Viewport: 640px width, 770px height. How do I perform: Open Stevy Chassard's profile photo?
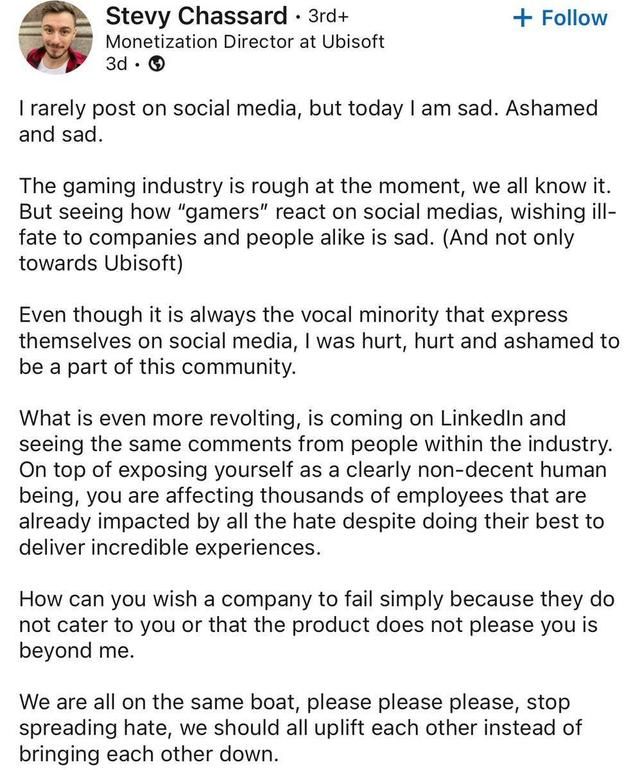coord(56,37)
